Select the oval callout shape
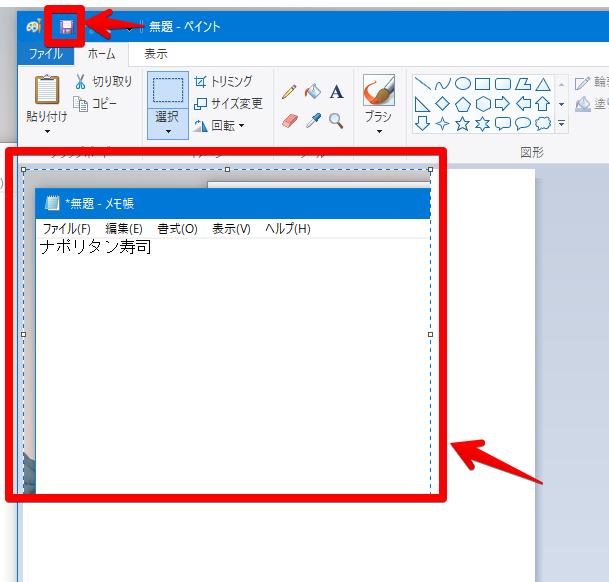609x582 pixels. tap(523, 124)
